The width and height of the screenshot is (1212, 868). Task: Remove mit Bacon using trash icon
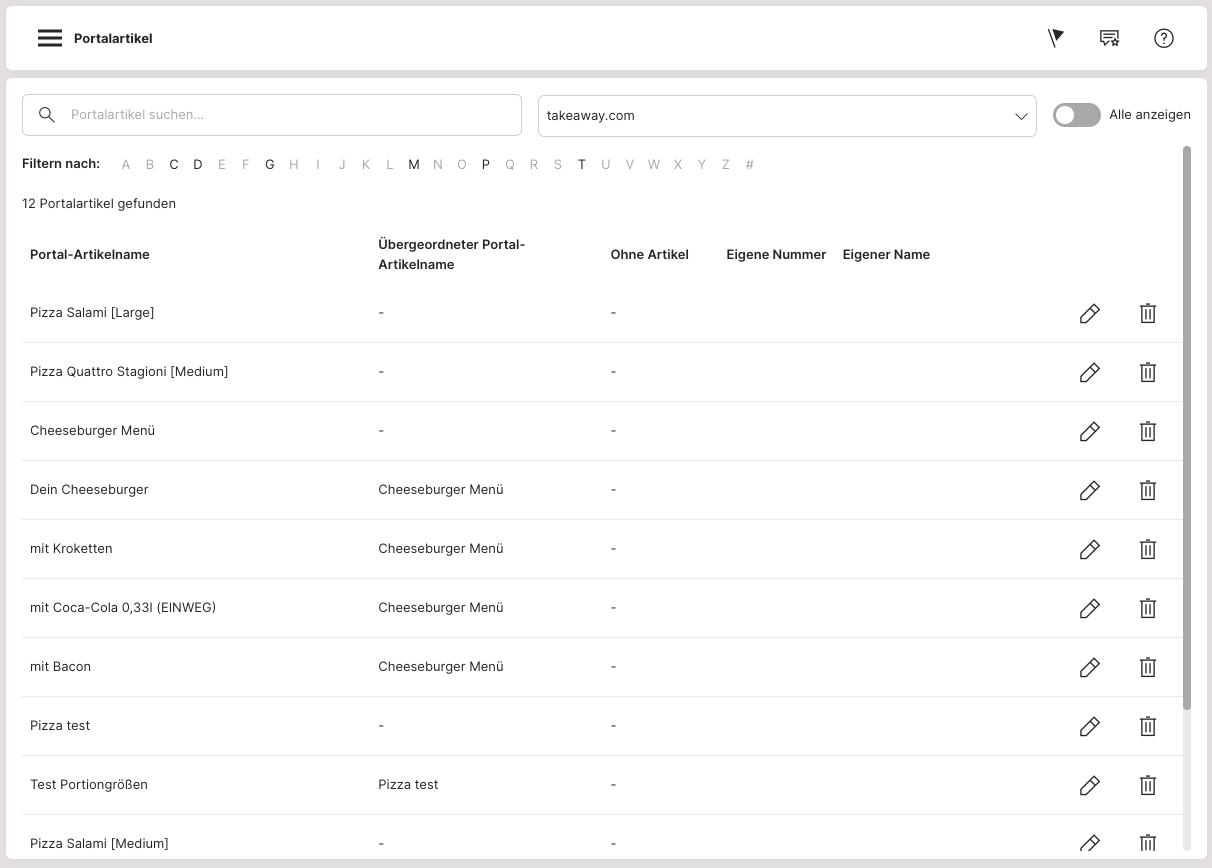pos(1147,667)
